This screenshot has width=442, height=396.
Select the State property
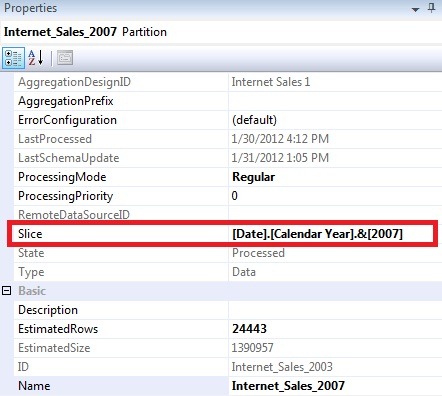coord(31,253)
